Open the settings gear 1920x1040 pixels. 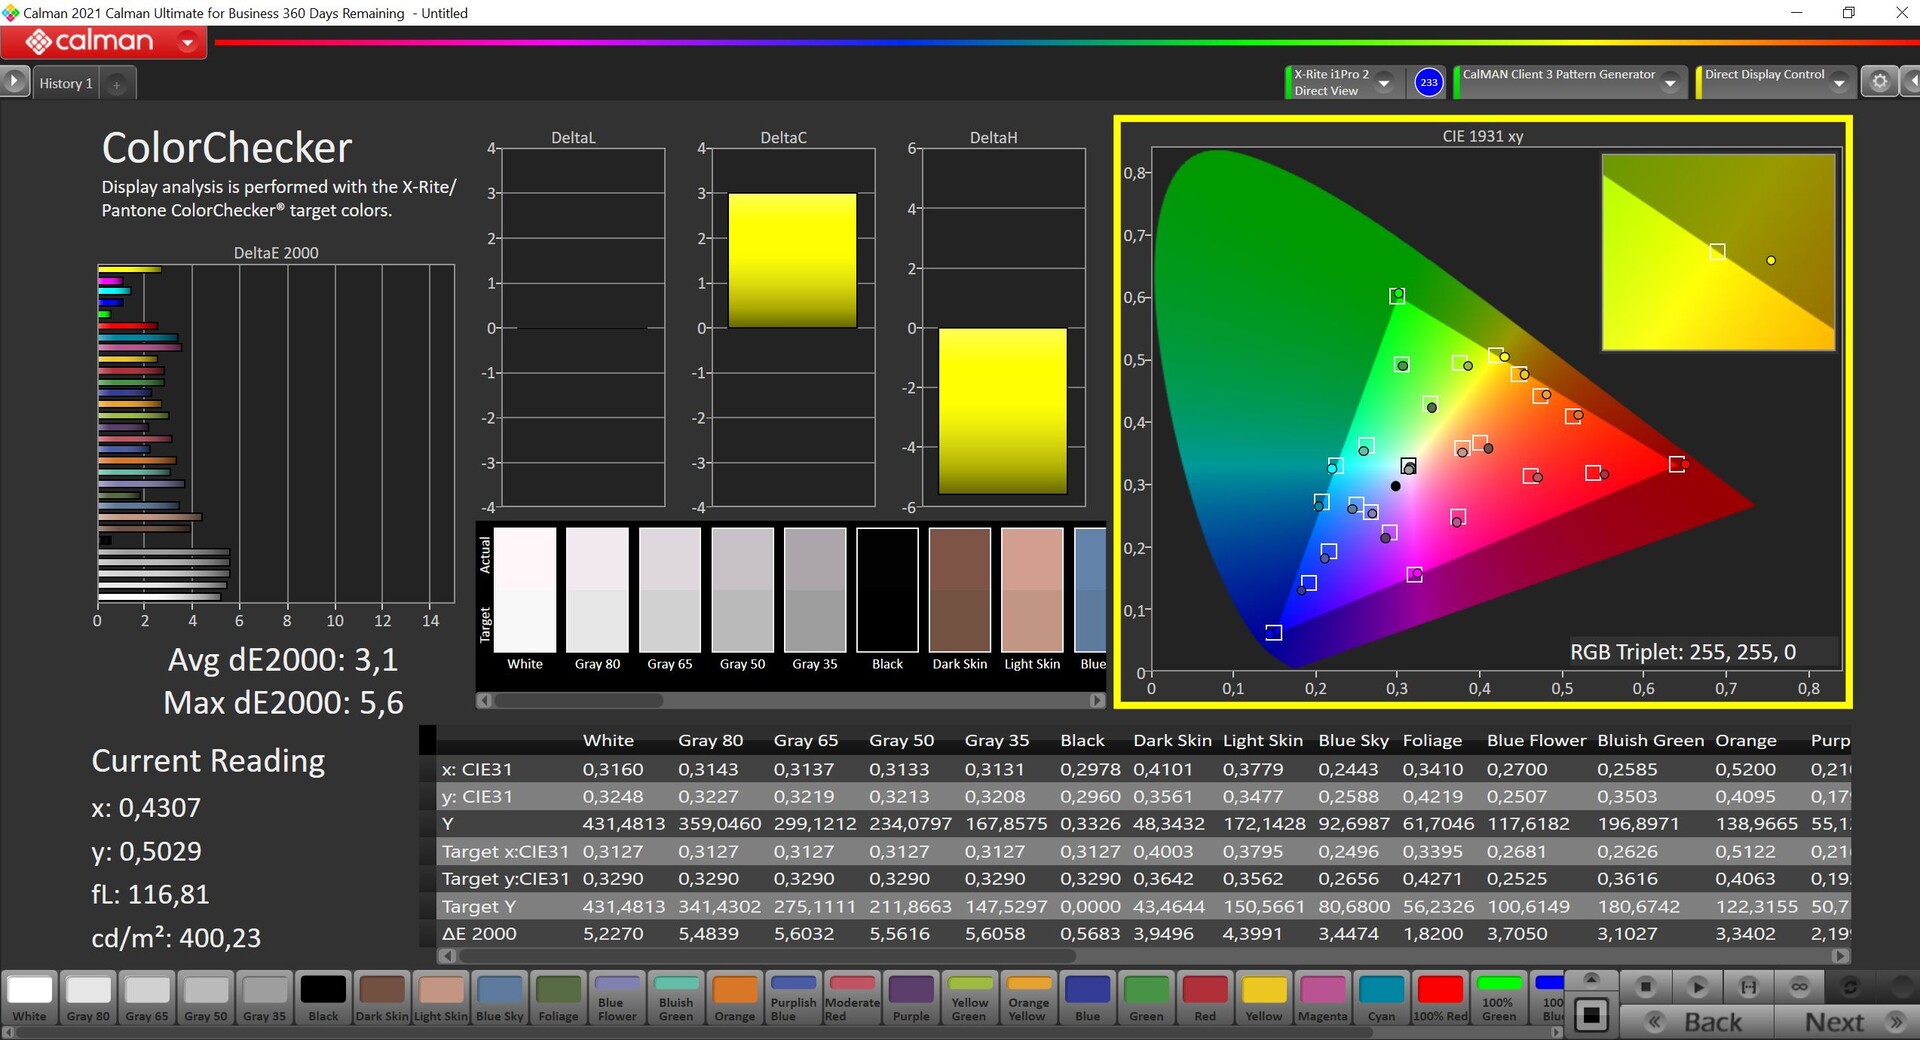(x=1879, y=82)
